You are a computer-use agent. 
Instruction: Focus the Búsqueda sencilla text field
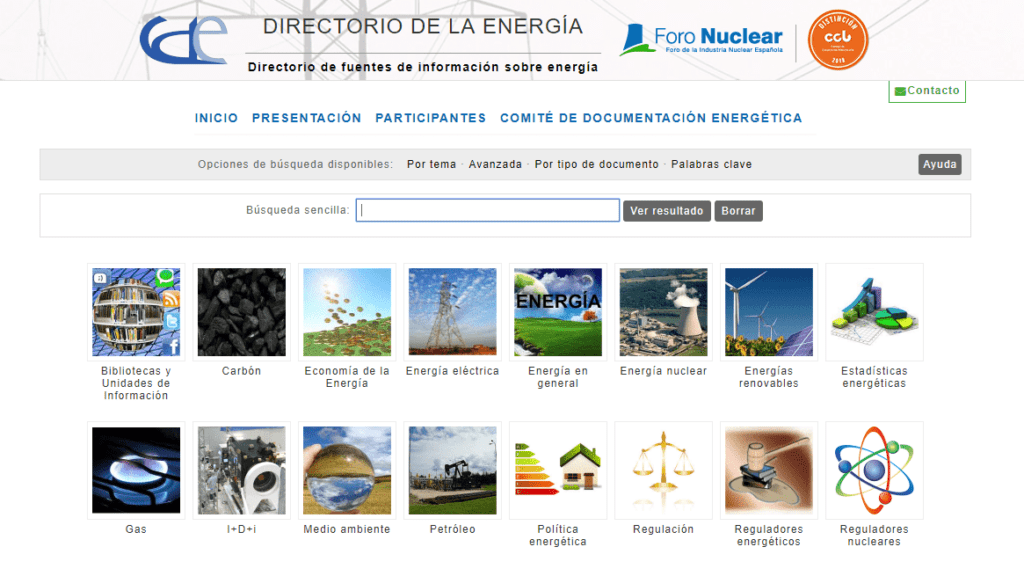coord(488,210)
